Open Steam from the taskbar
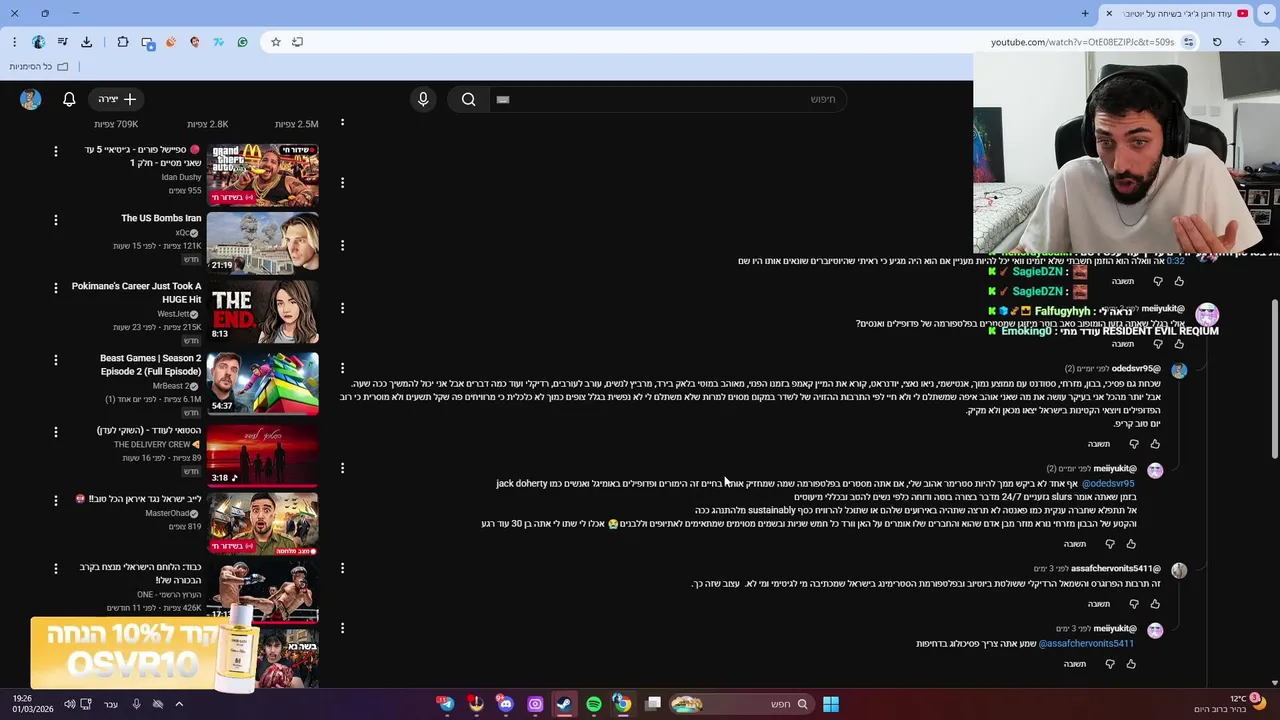The width and height of the screenshot is (1280, 720). coord(564,704)
